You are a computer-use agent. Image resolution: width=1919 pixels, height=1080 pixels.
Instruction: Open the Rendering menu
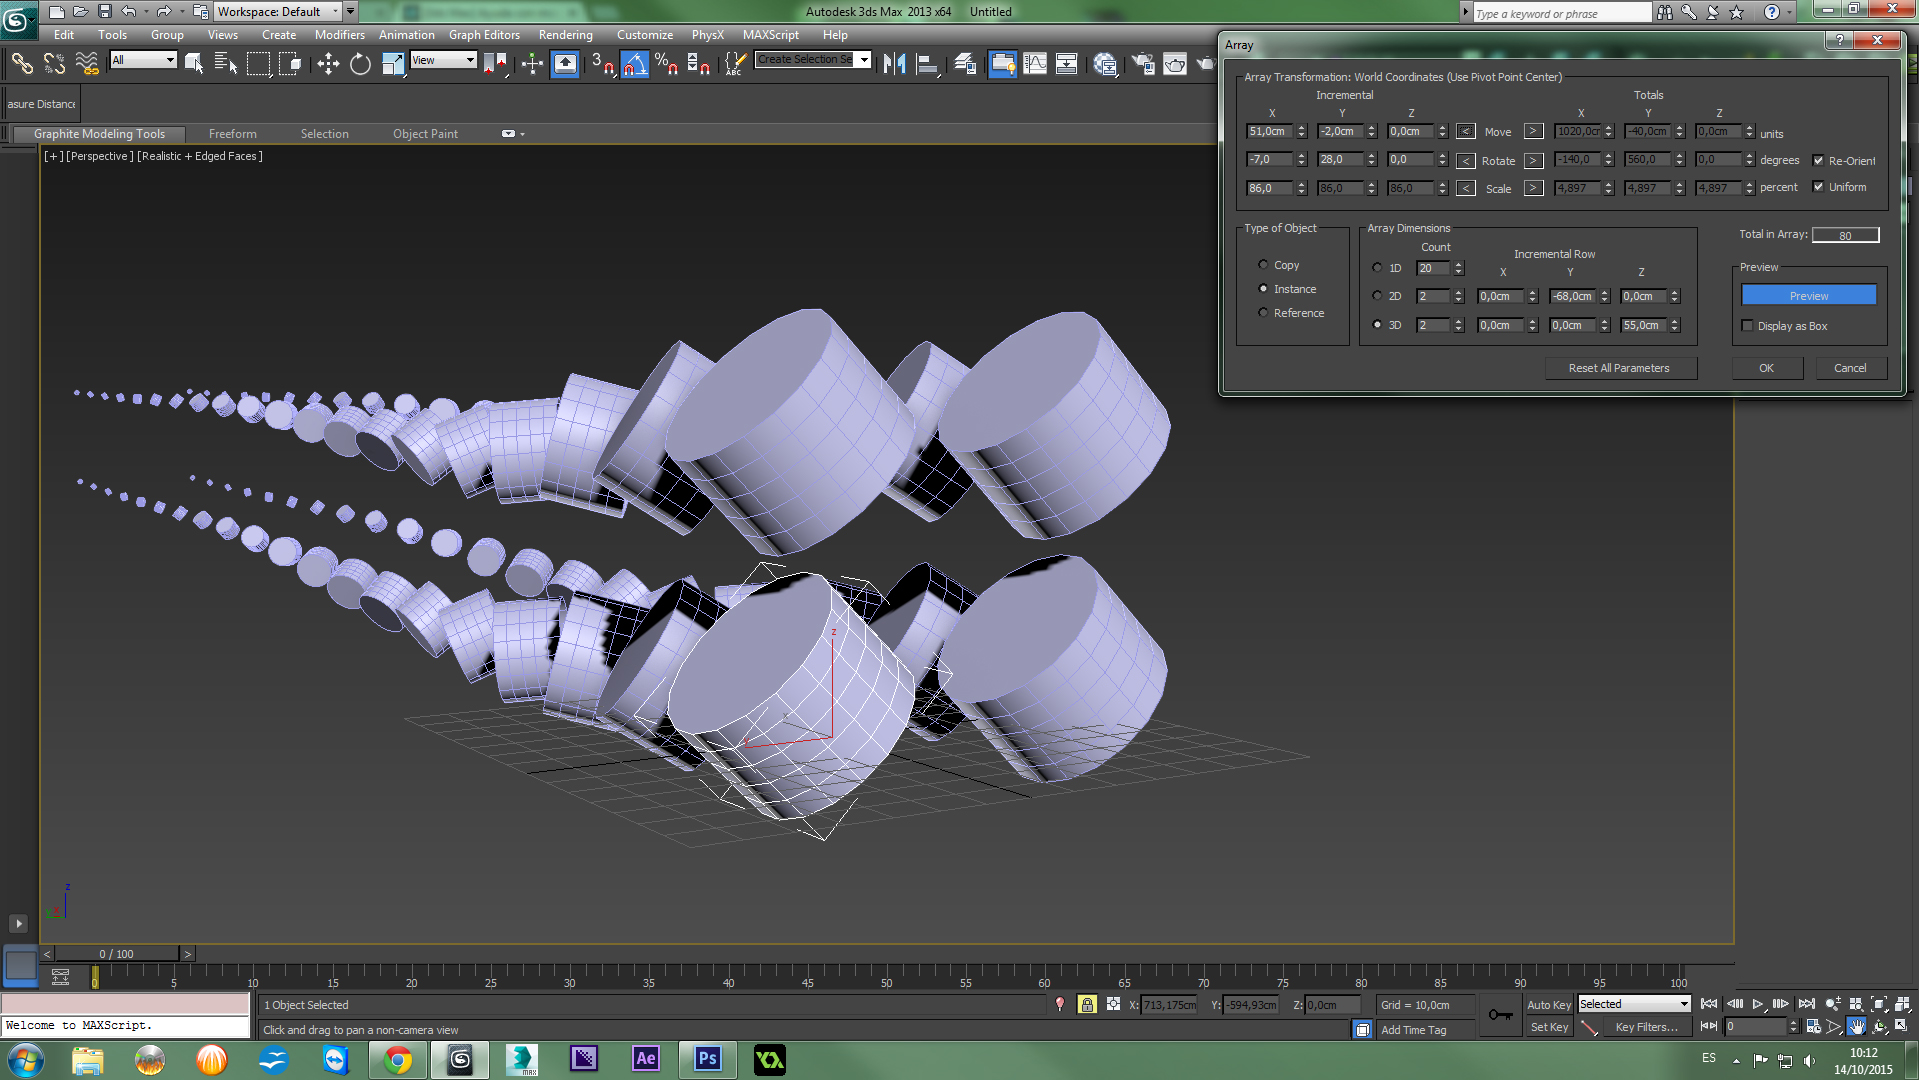point(565,35)
